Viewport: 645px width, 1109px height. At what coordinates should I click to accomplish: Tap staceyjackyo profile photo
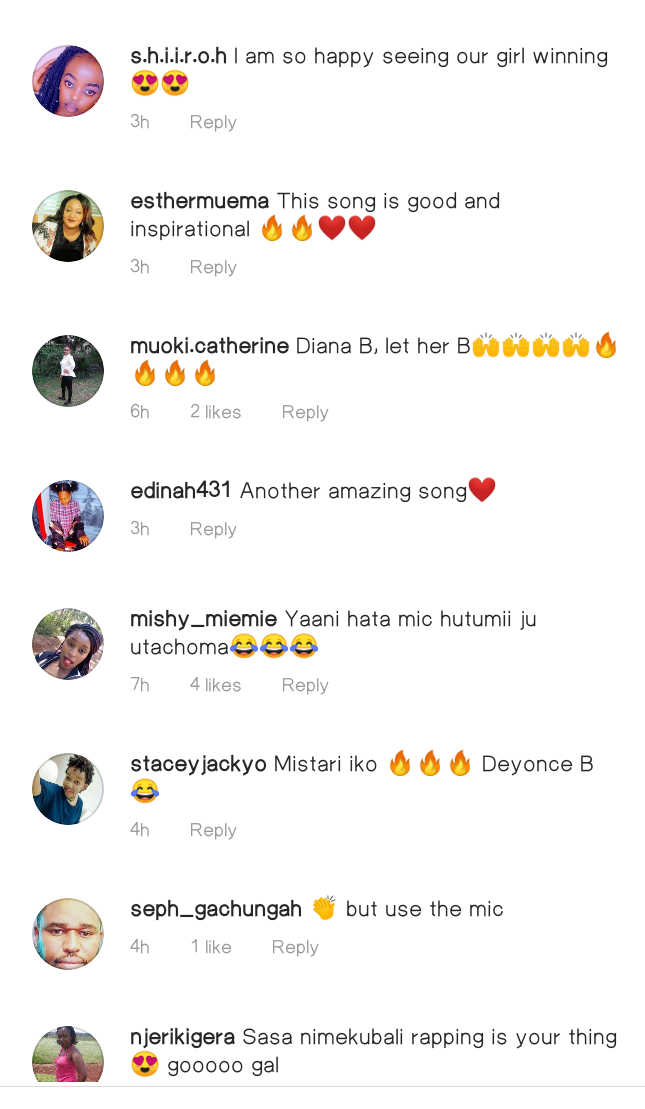tap(68, 789)
